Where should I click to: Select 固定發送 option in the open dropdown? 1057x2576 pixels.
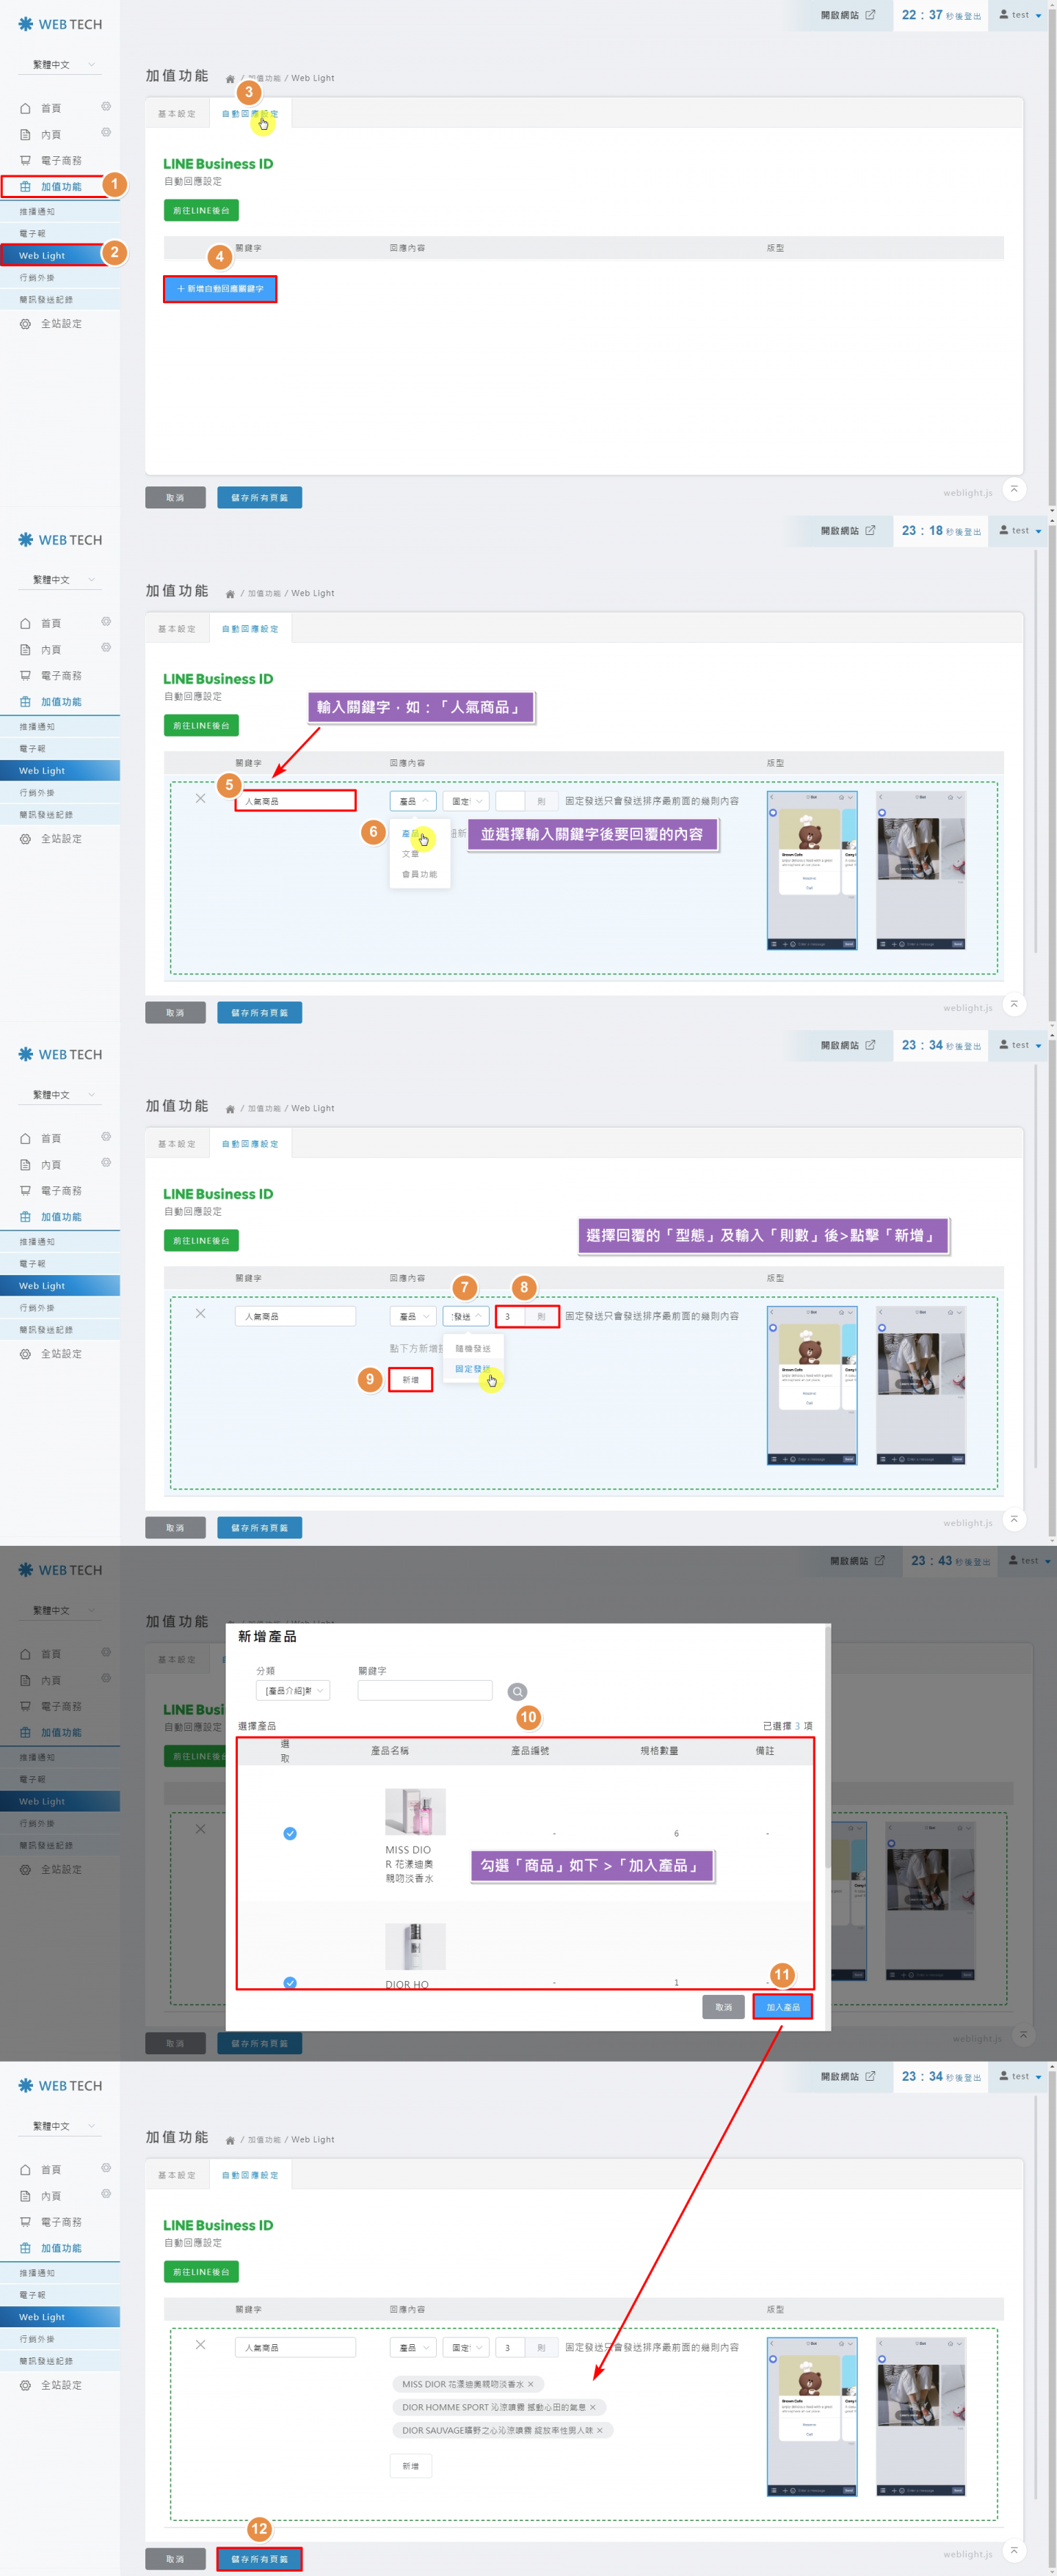[x=472, y=1369]
